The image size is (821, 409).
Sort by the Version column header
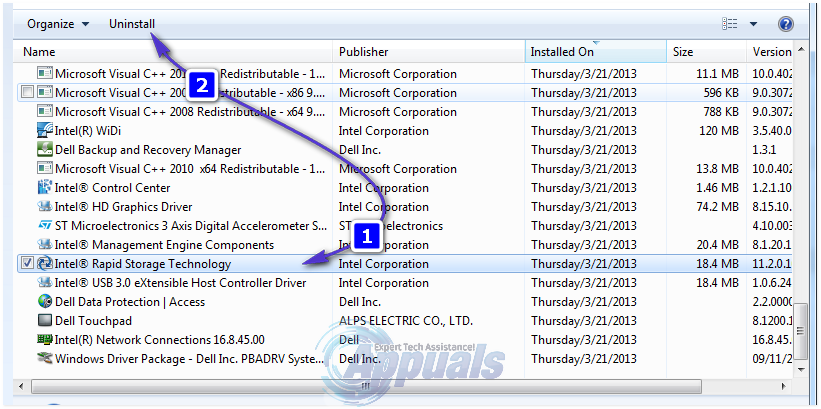[772, 52]
